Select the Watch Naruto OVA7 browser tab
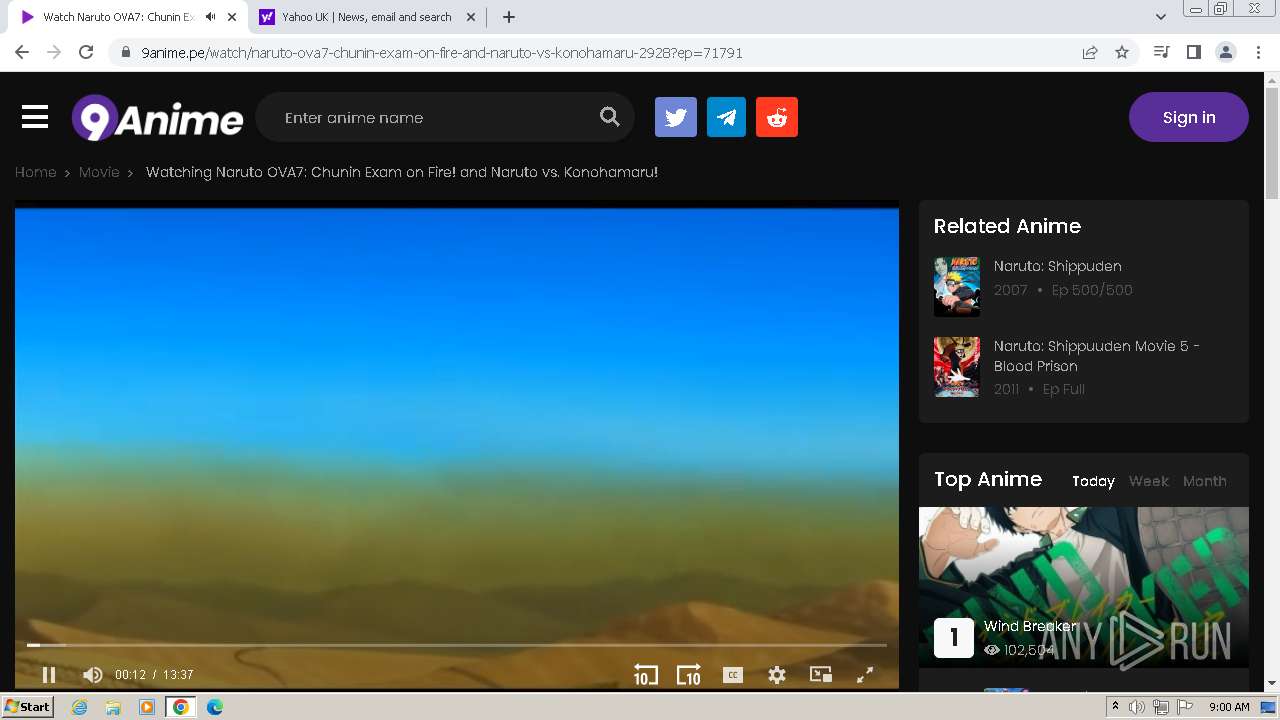 [x=118, y=17]
